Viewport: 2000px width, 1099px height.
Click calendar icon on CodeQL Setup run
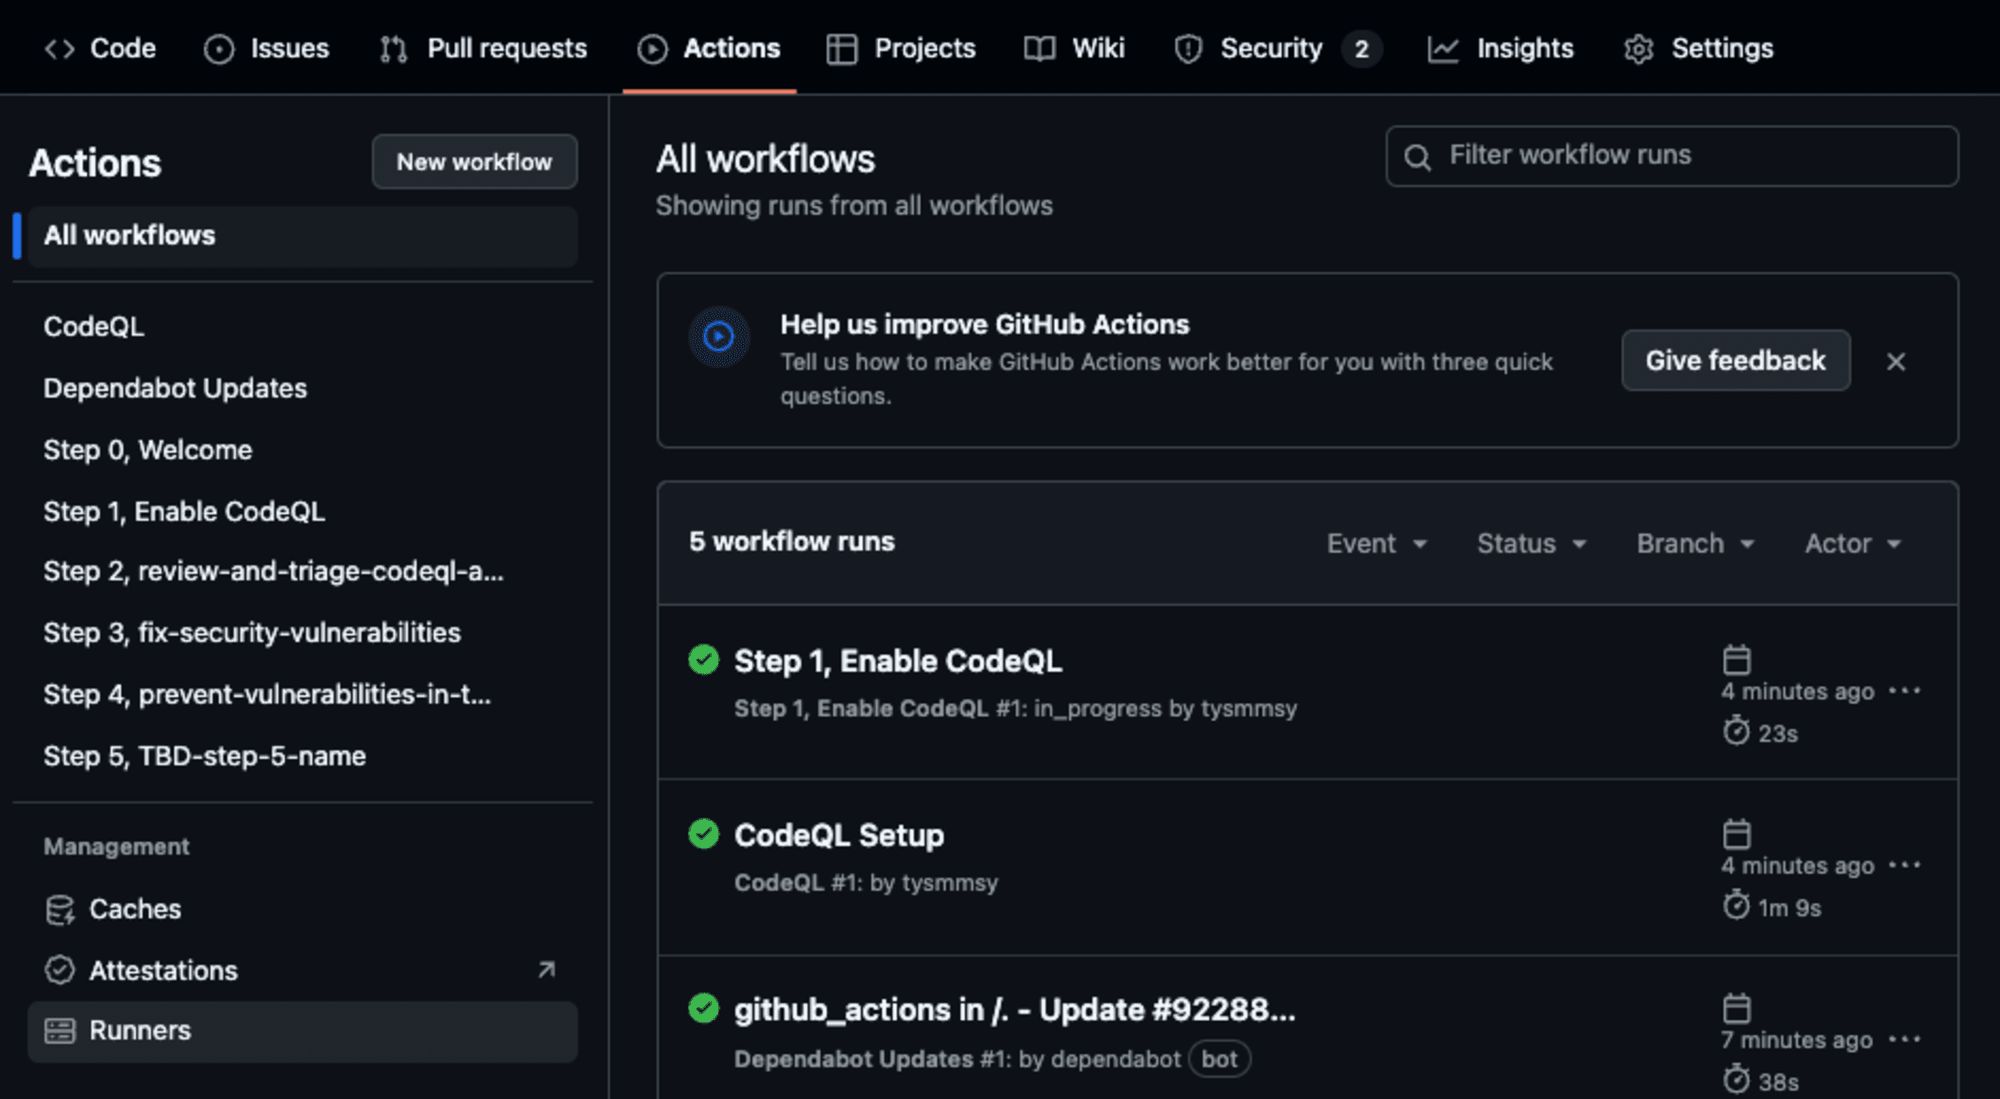click(x=1737, y=834)
